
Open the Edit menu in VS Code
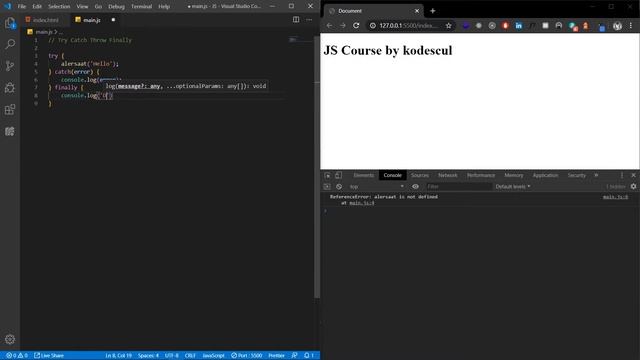coord(37,7)
